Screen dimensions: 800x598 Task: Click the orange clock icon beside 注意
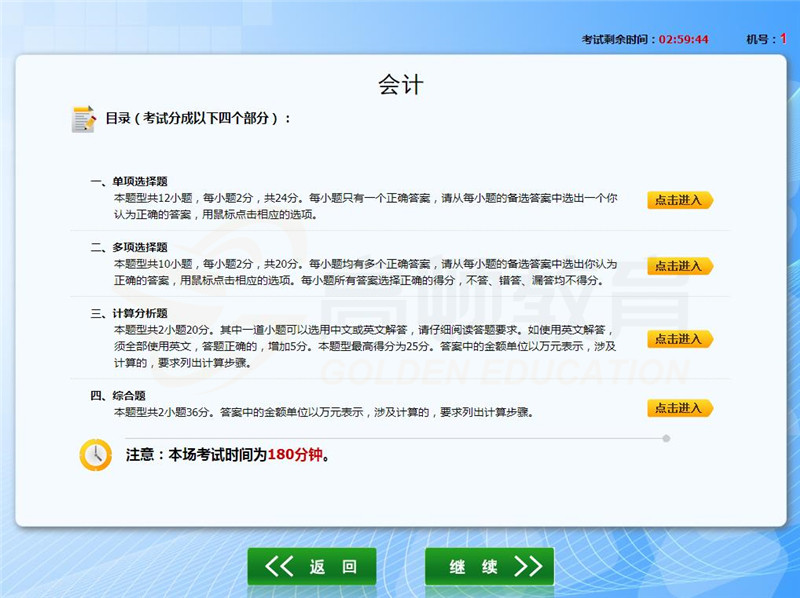pyautogui.click(x=95, y=454)
